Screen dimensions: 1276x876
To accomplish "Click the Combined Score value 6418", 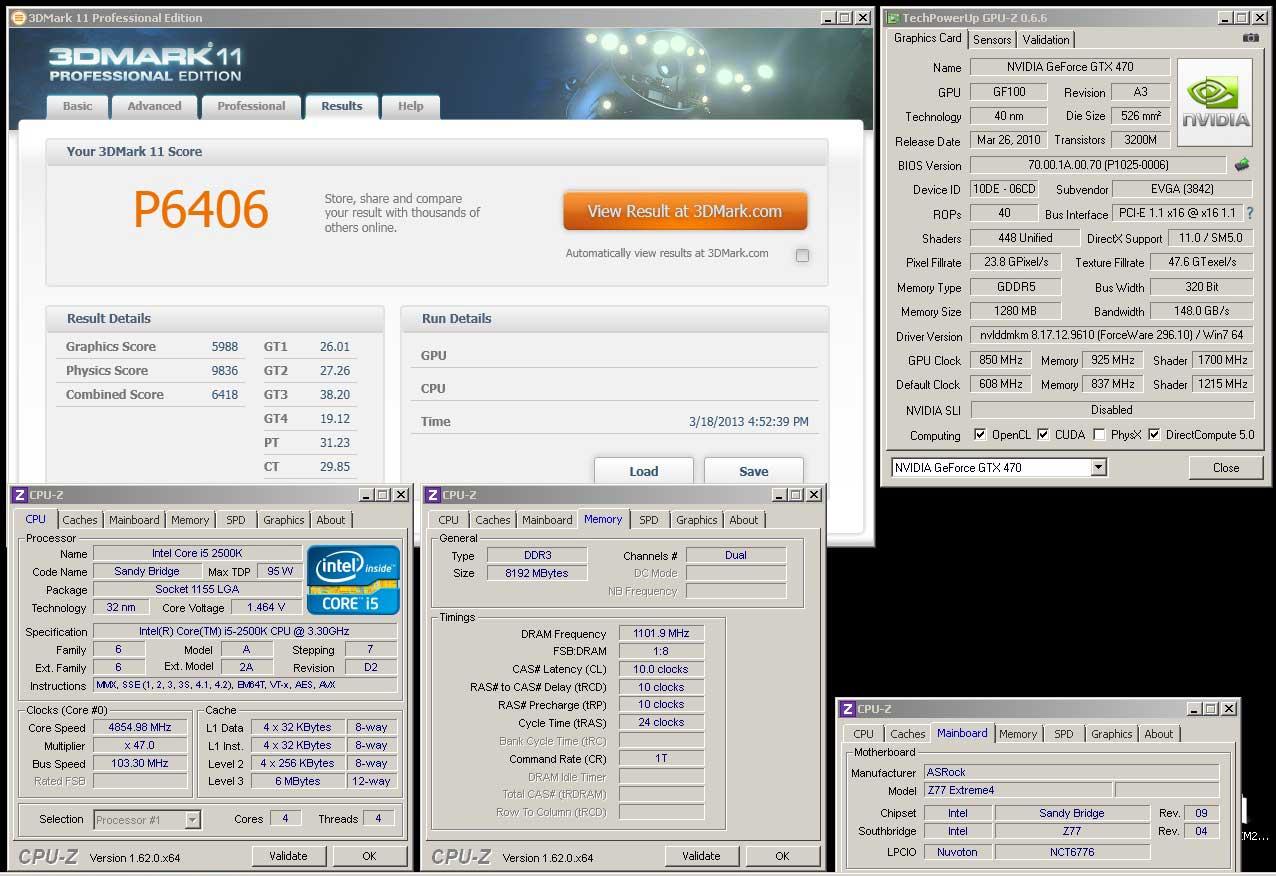I will [224, 394].
